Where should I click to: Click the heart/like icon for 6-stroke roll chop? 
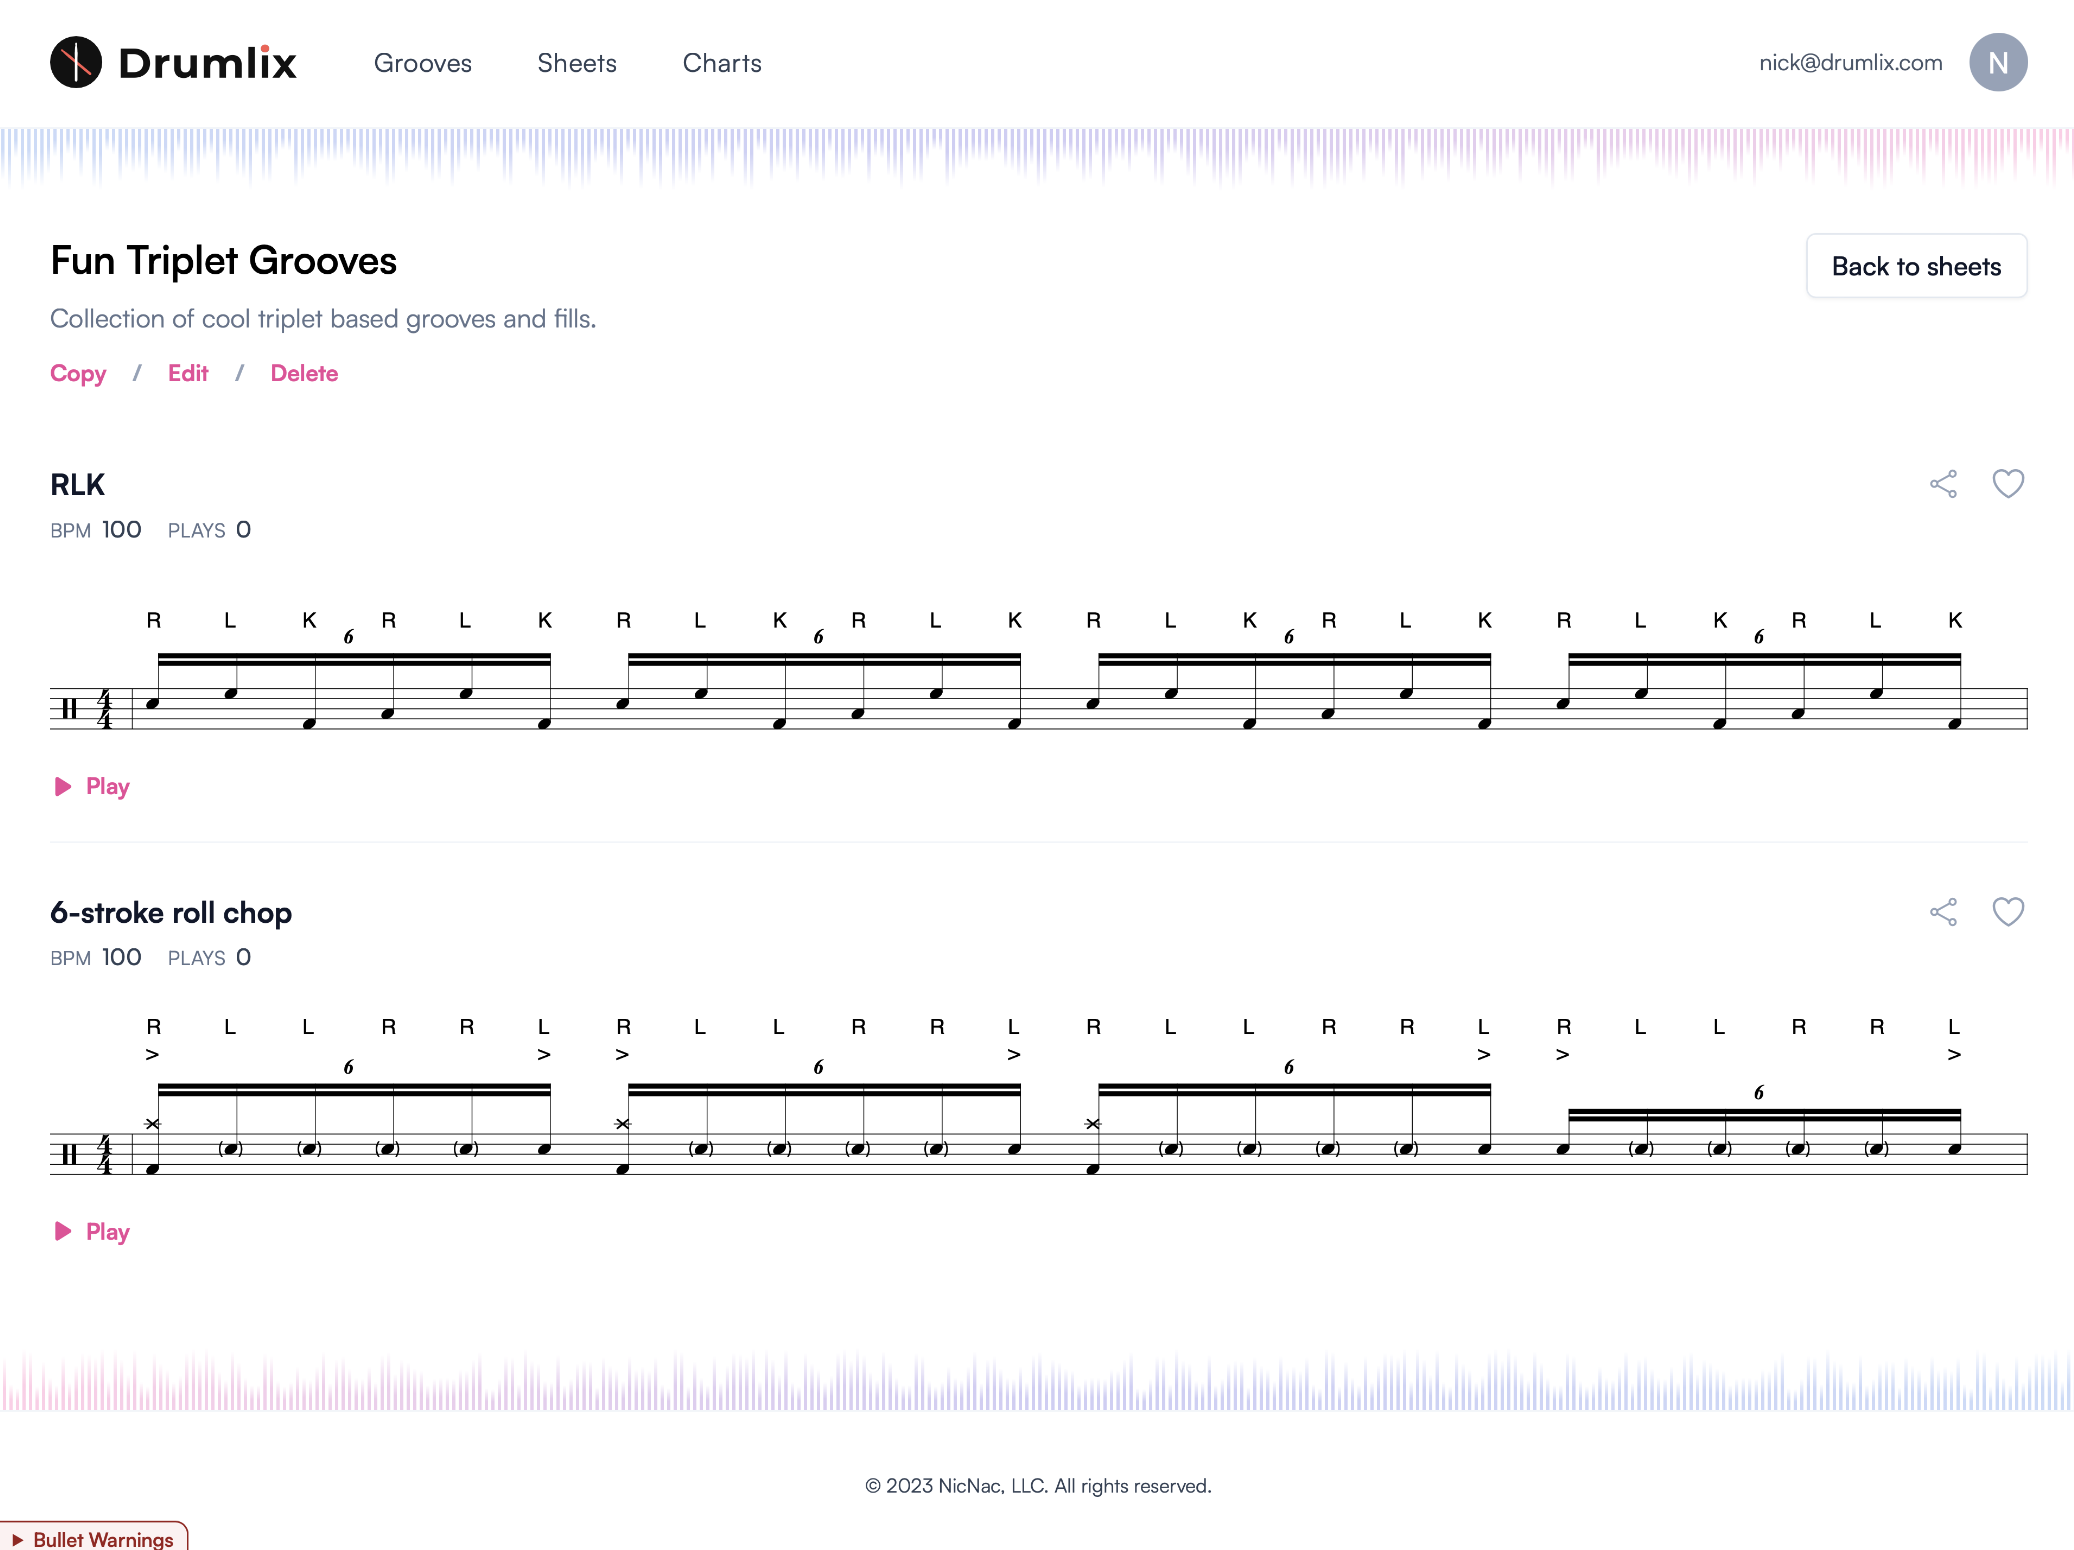click(x=2009, y=912)
